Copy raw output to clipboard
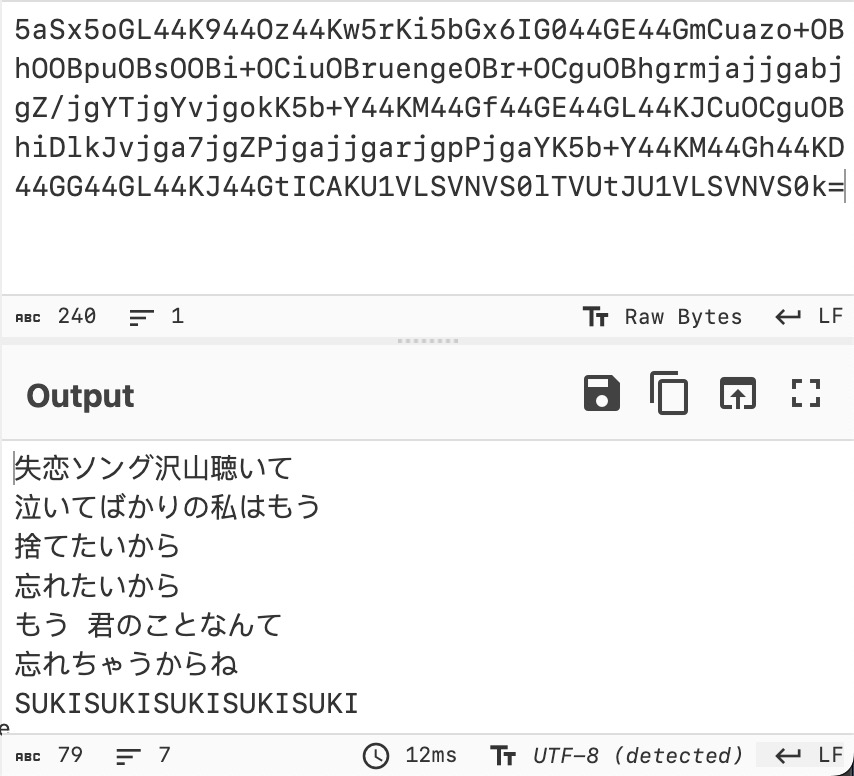854x776 pixels. (669, 393)
